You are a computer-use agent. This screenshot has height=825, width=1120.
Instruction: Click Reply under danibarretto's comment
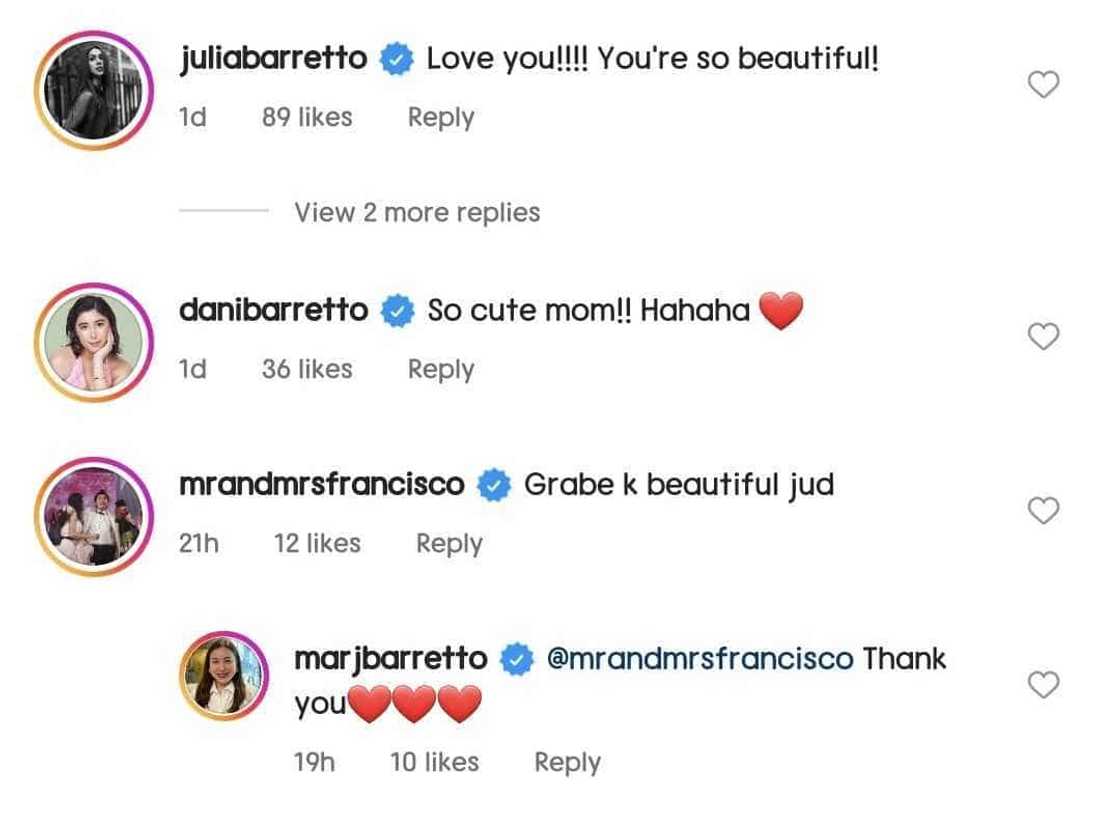(x=440, y=369)
